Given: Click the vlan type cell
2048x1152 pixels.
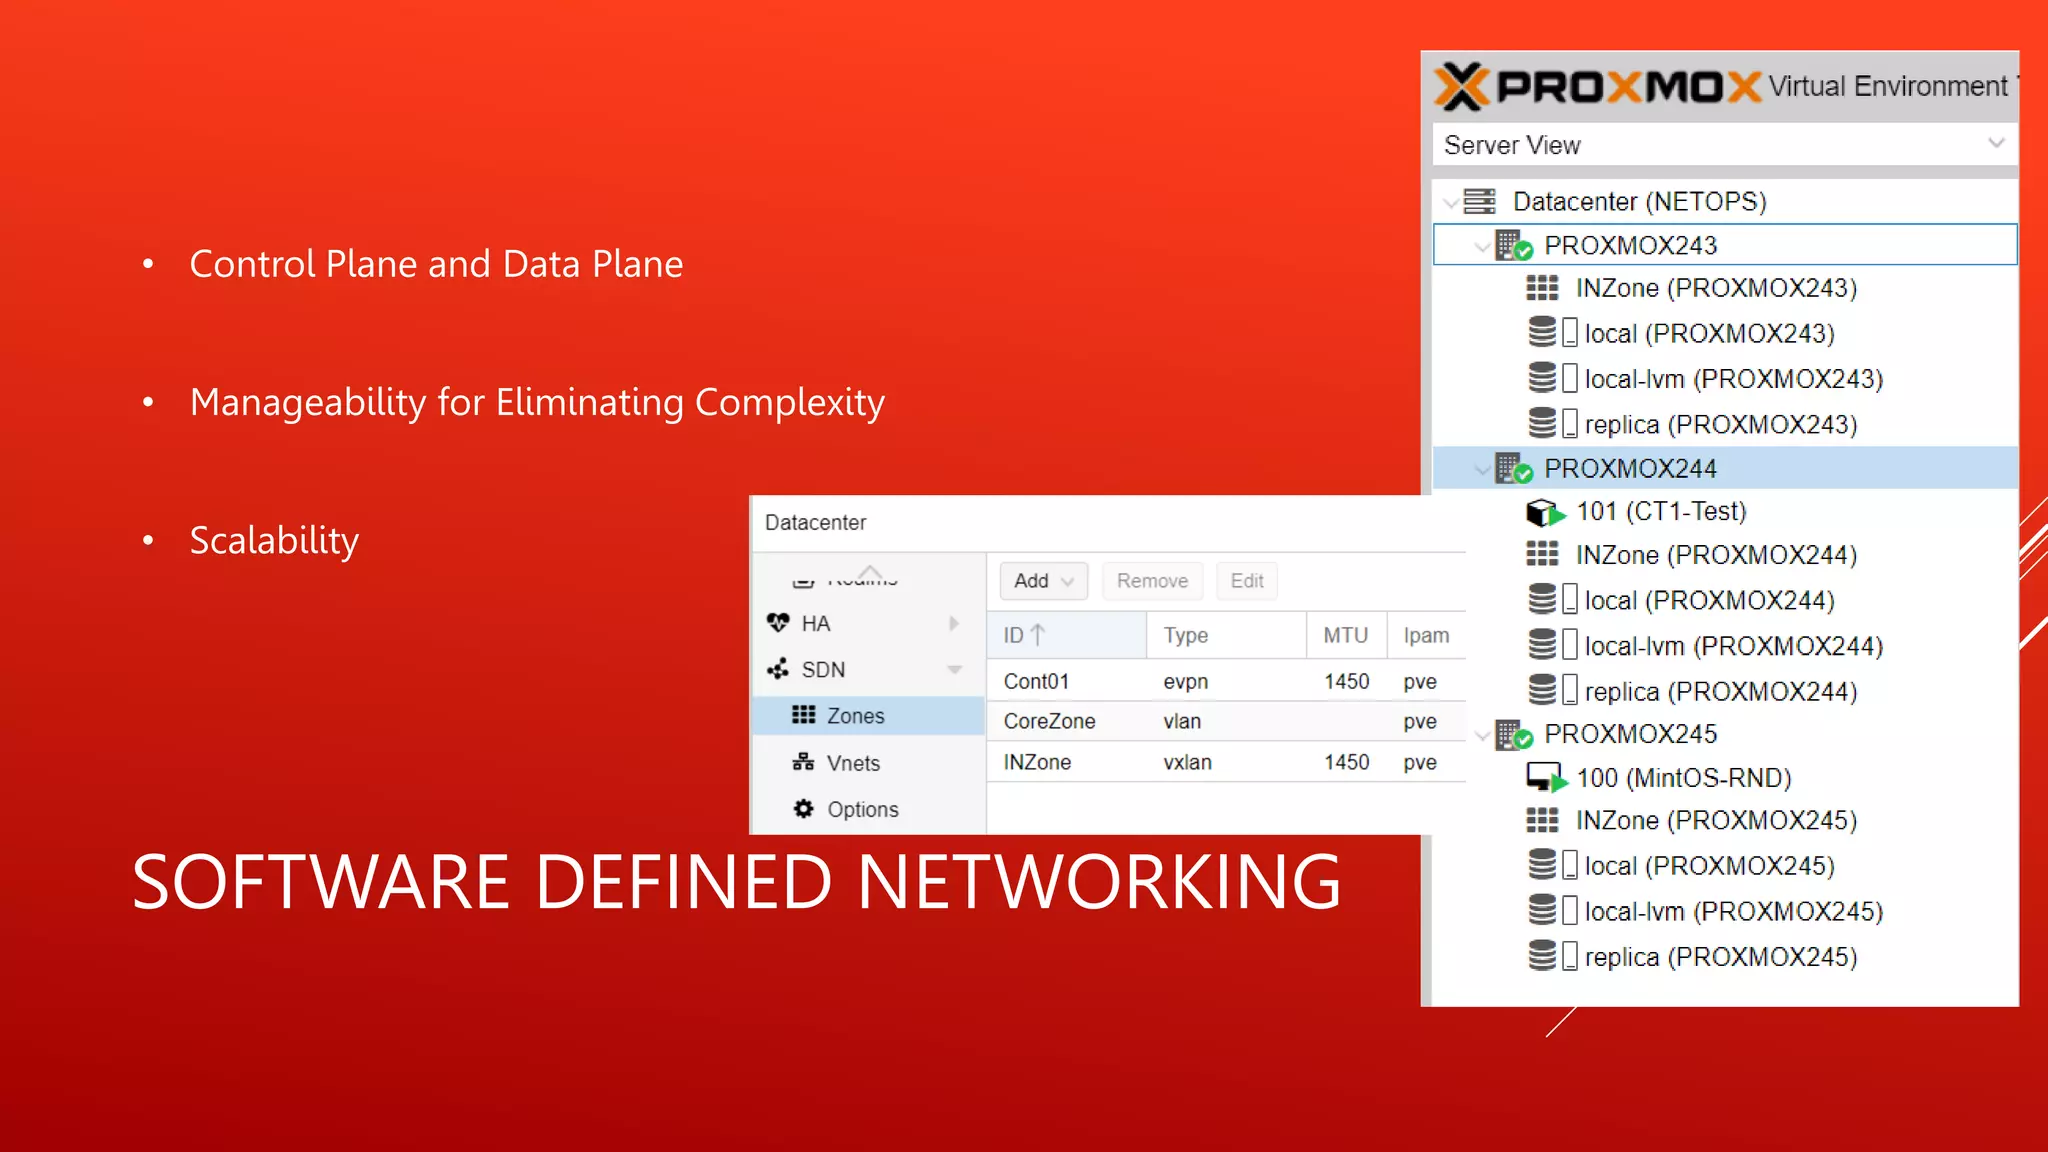Looking at the screenshot, I should coord(1182,721).
